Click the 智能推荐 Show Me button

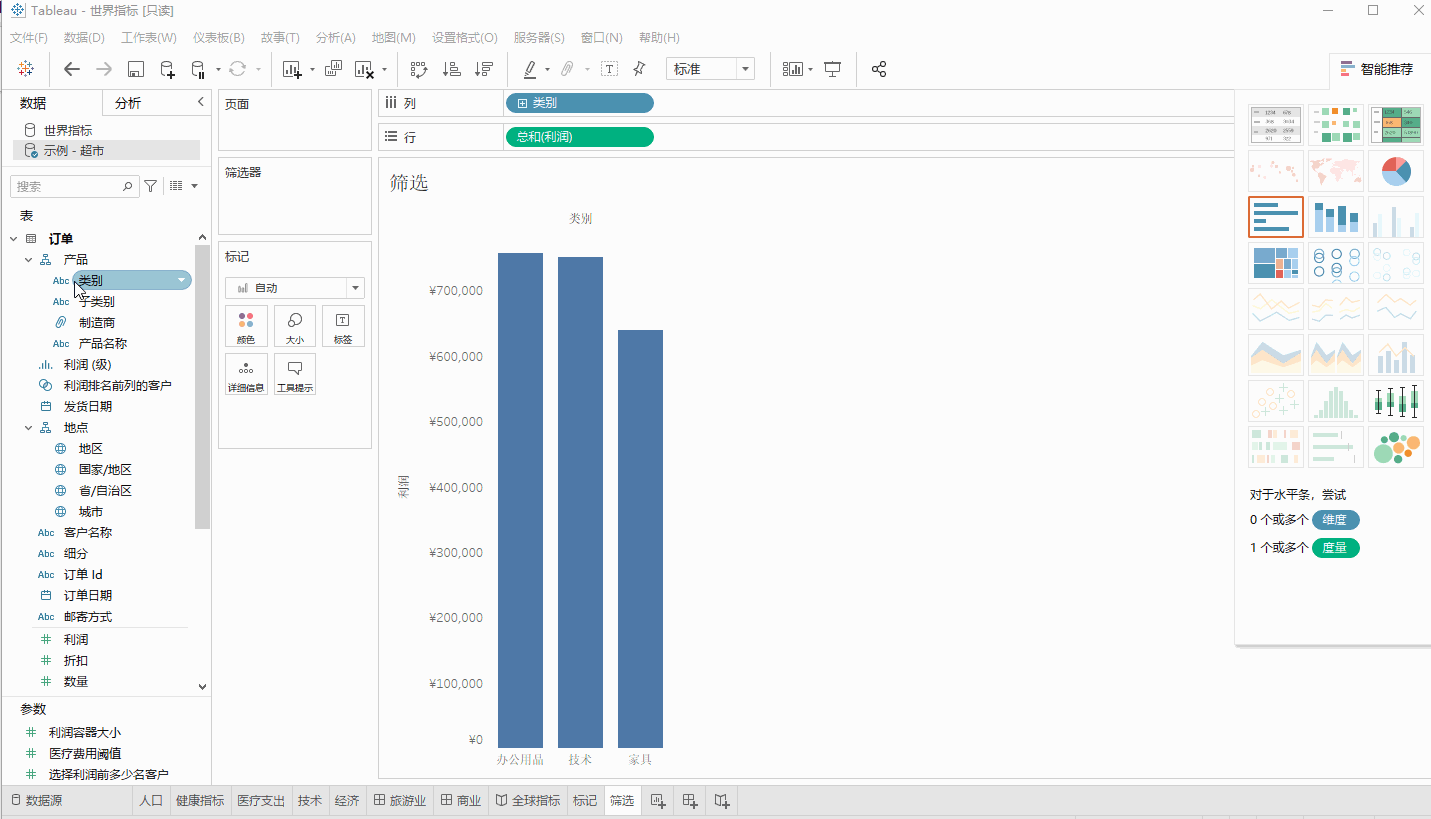1377,69
